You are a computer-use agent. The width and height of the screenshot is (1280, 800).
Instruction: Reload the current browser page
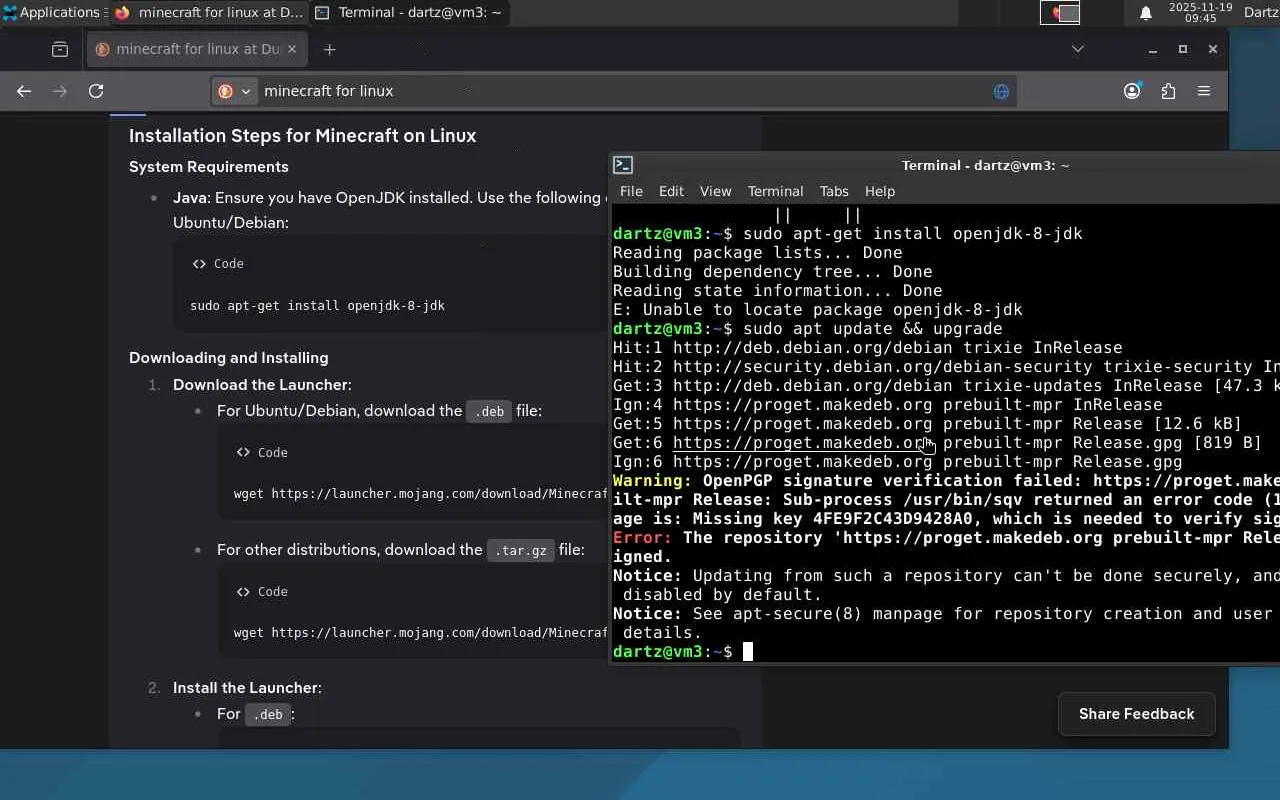coord(96,91)
